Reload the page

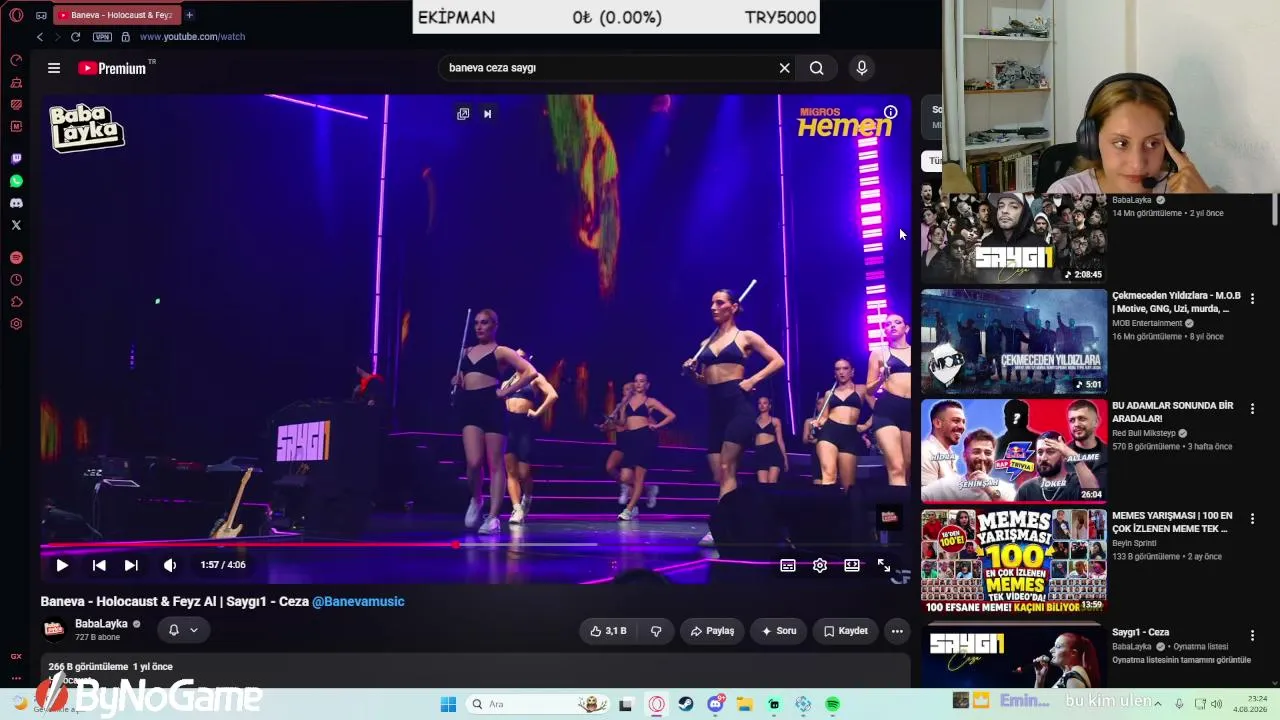click(75, 37)
